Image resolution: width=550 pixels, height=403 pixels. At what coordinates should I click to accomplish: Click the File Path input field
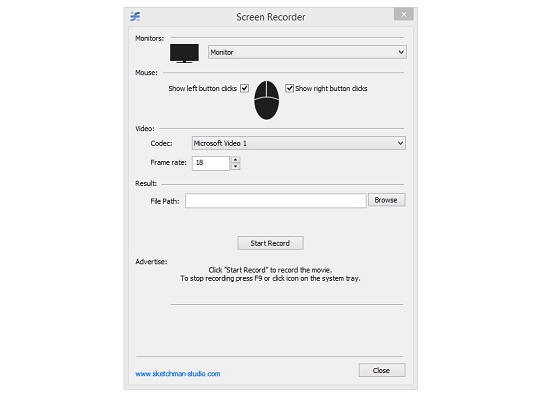click(276, 201)
